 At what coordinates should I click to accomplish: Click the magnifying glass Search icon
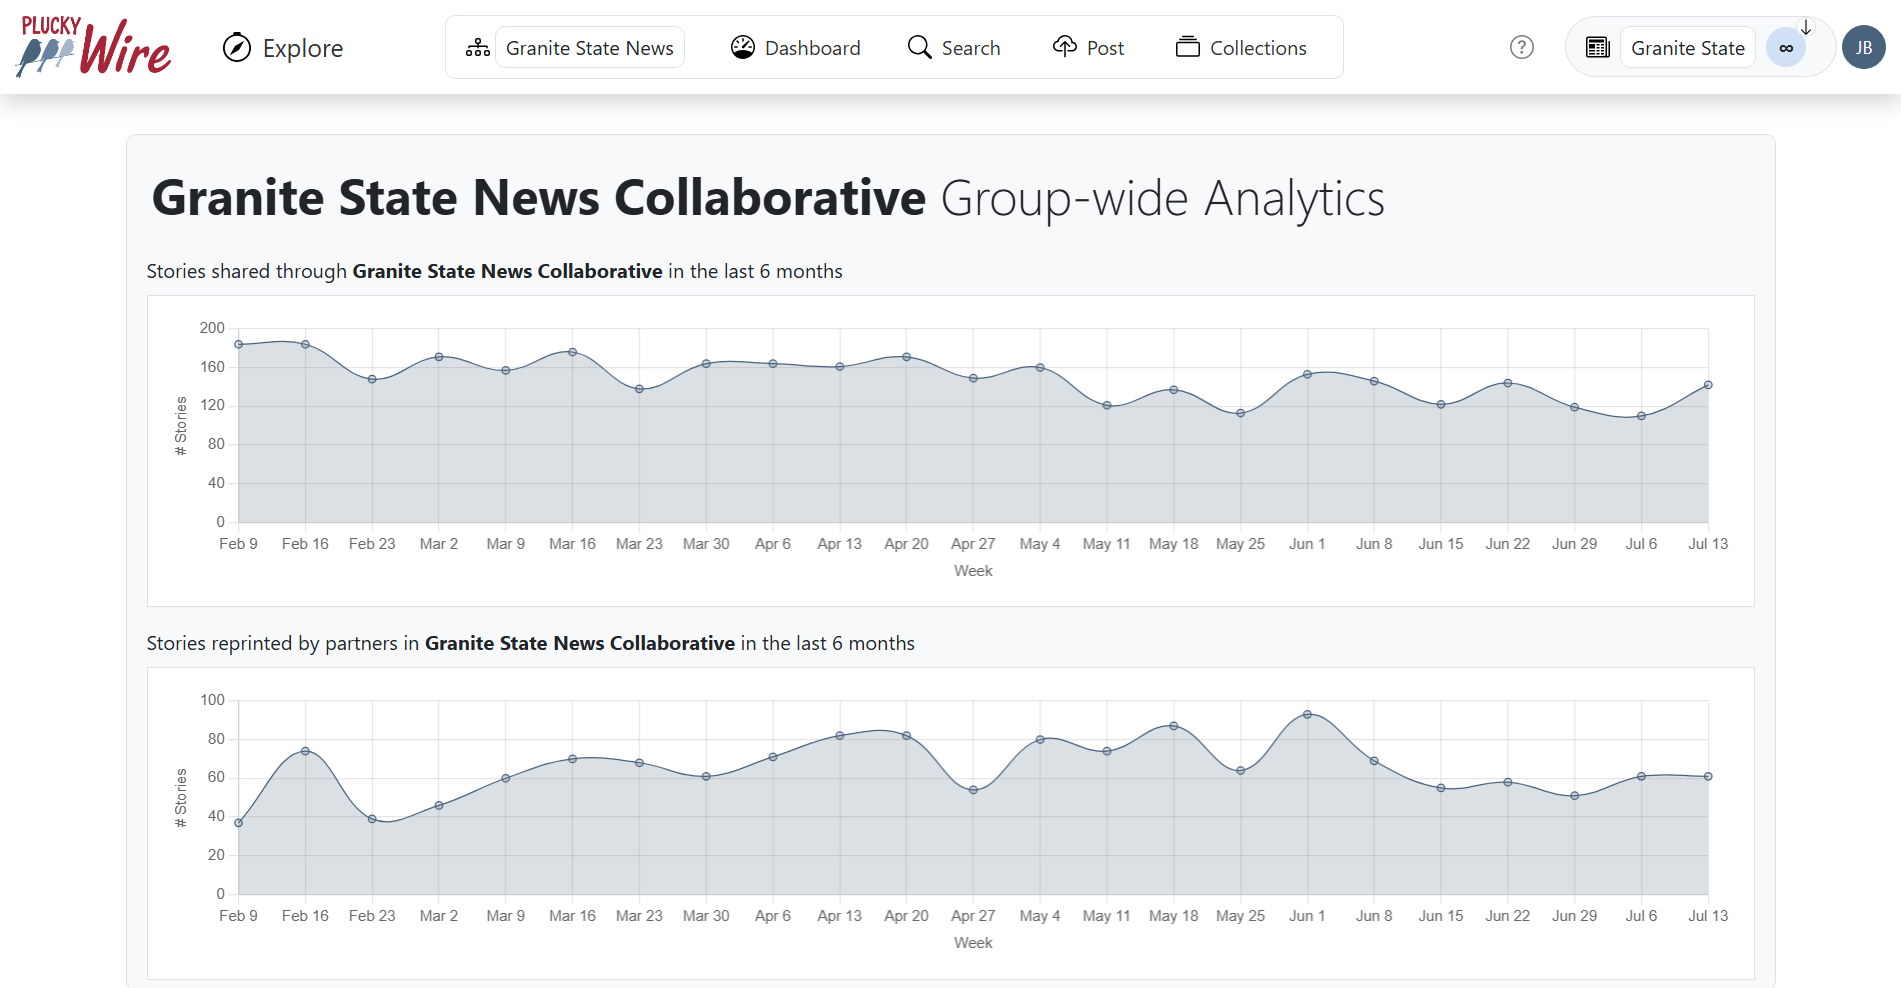918,47
